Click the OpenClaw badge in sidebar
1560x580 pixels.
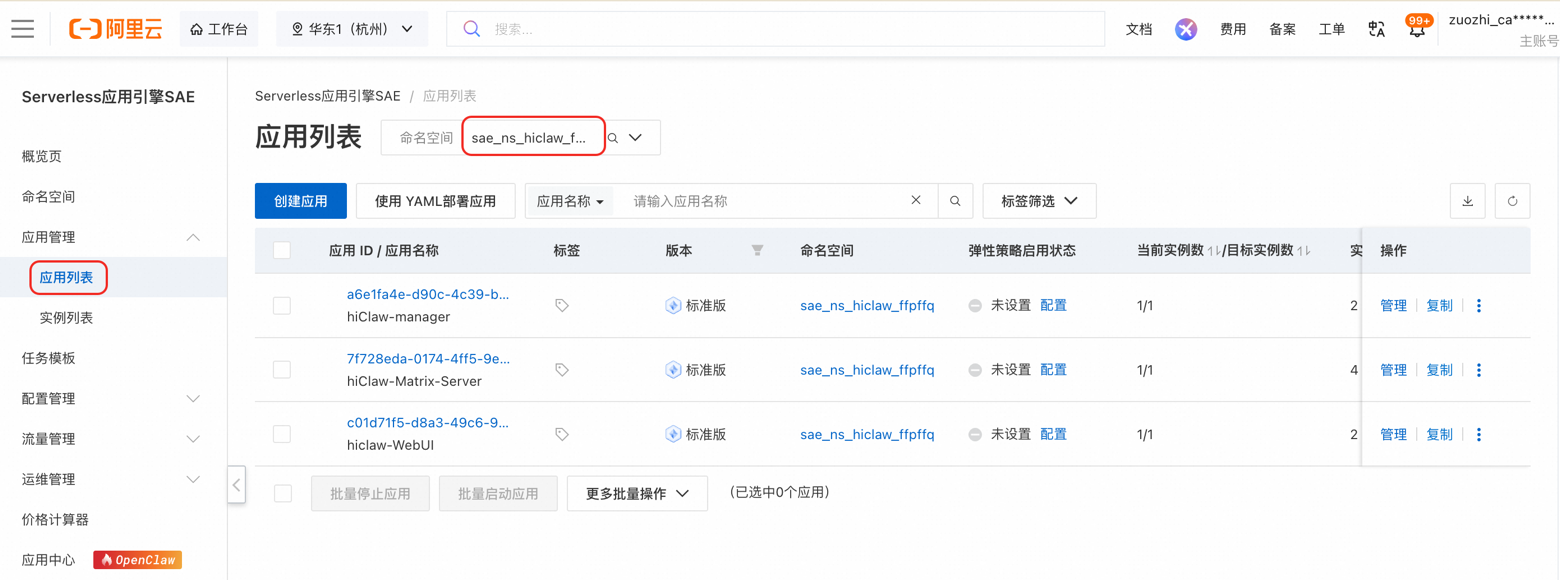point(138,560)
